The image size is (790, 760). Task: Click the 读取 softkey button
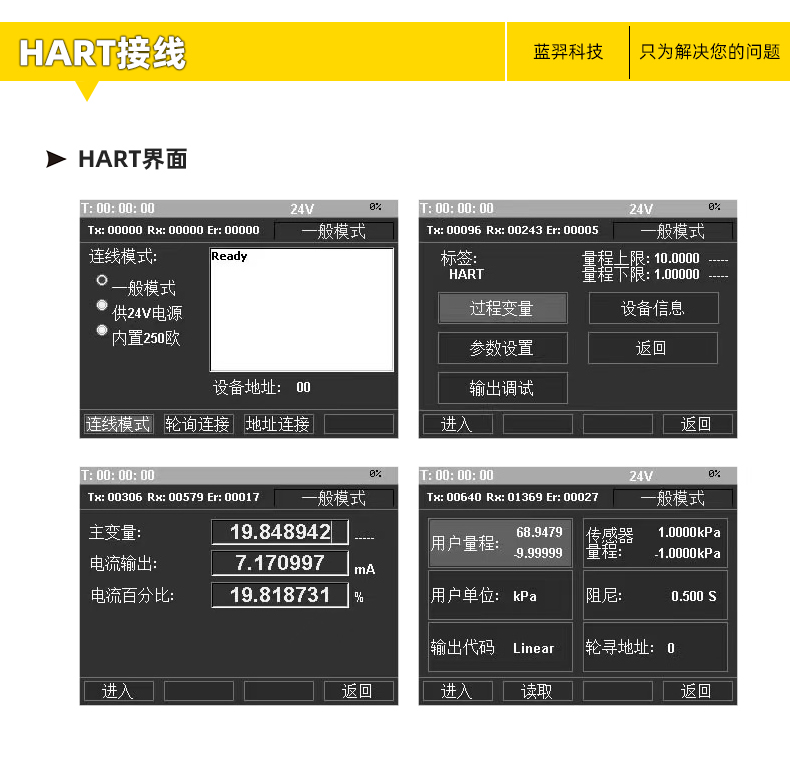[538, 691]
